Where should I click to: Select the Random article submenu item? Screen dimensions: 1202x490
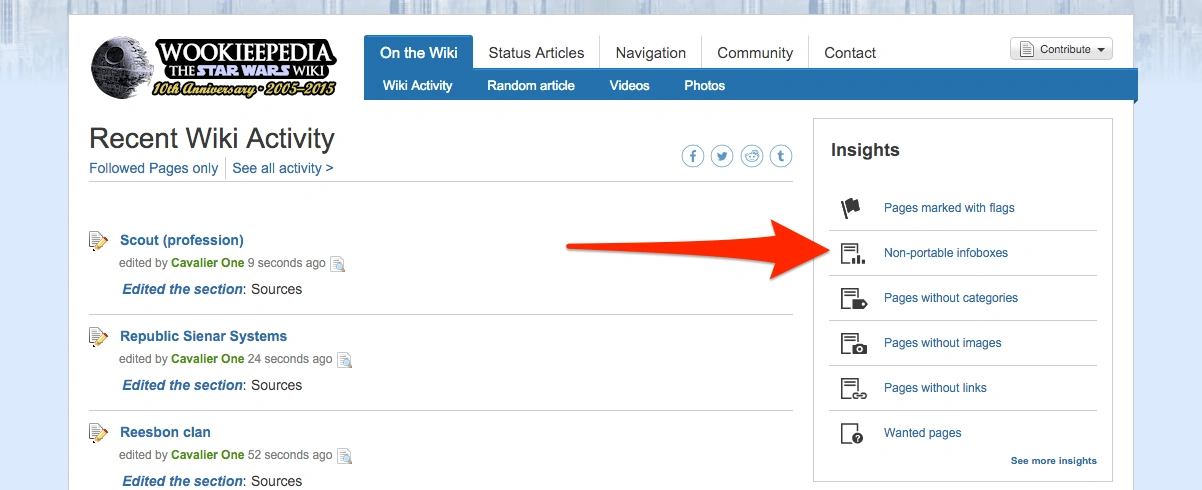pos(531,86)
